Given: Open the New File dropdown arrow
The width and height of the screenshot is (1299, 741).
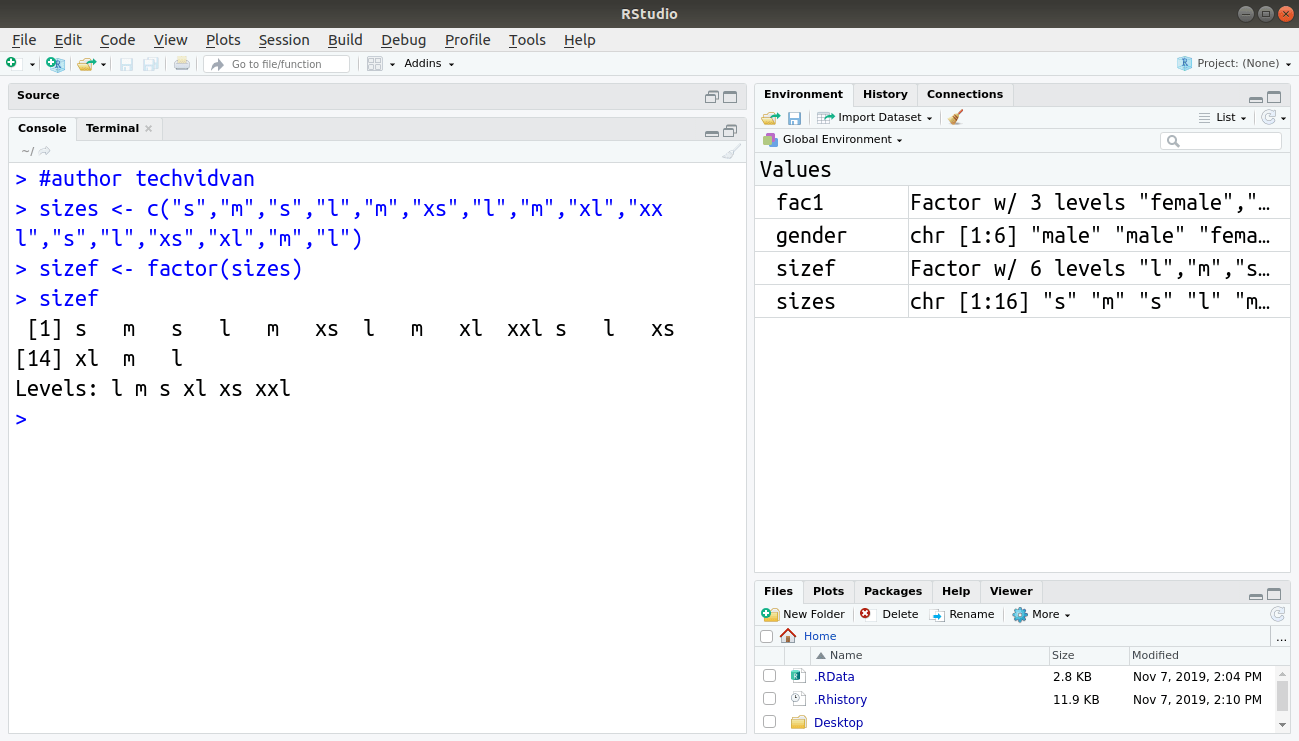Looking at the screenshot, I should pyautogui.click(x=32, y=64).
